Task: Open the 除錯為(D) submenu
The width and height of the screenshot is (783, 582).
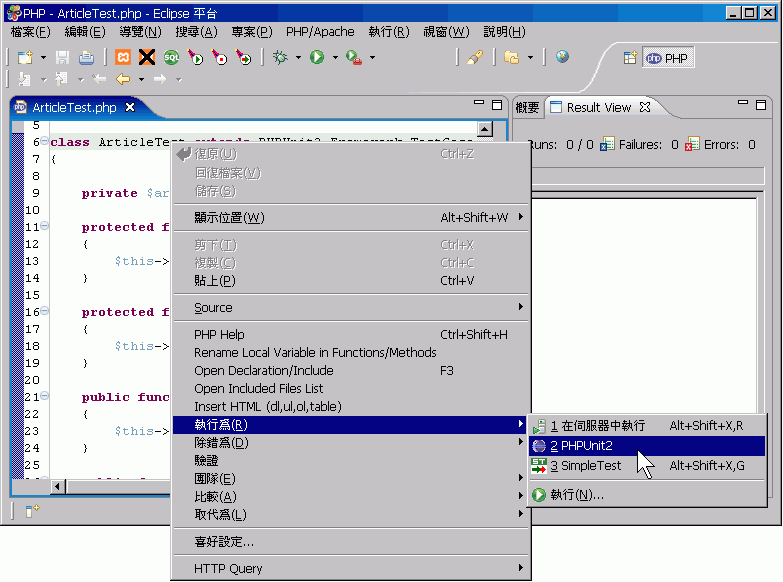Action: pyautogui.click(x=351, y=443)
